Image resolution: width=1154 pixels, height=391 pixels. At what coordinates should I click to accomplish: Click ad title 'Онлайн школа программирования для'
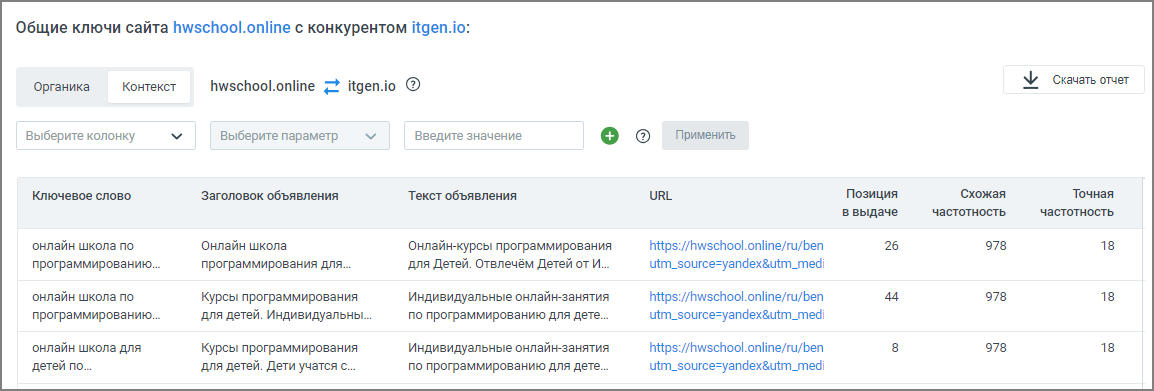(x=276, y=254)
